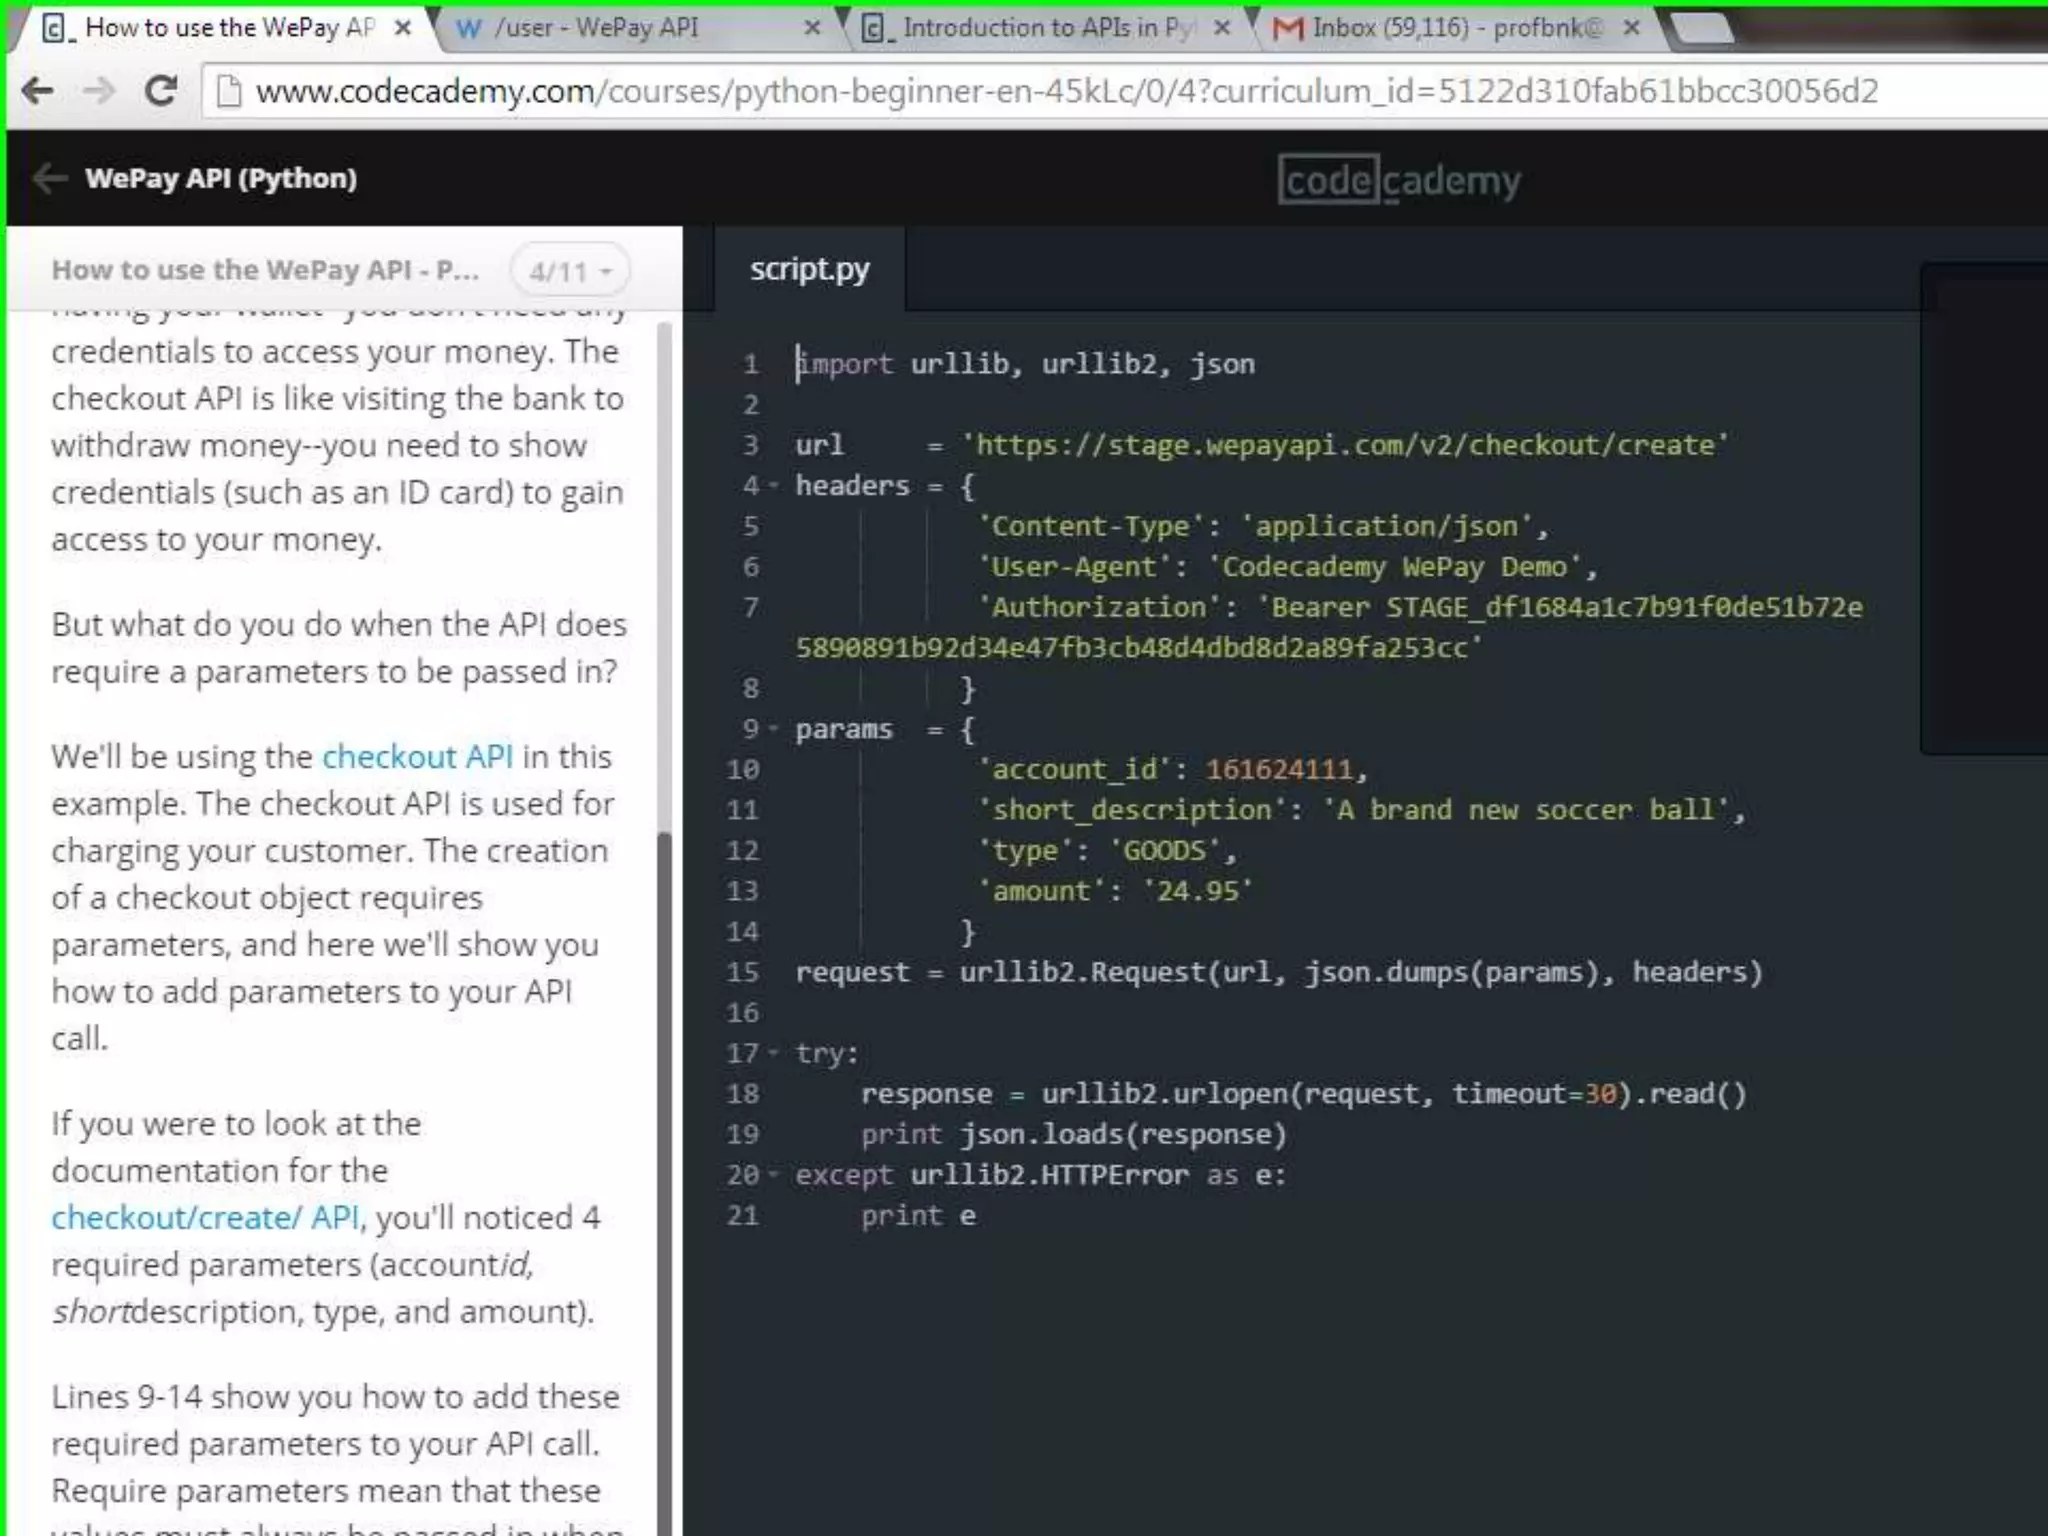Image resolution: width=2048 pixels, height=1536 pixels.
Task: Open the 'checkout API' link
Action: pyautogui.click(x=417, y=756)
